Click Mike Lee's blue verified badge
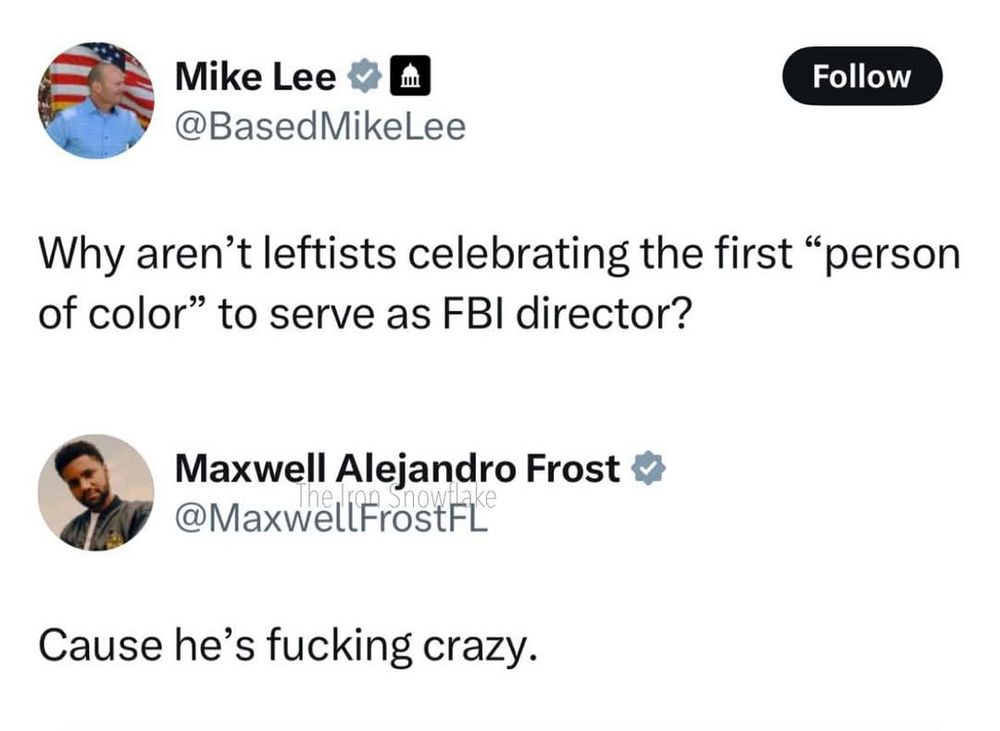 363,76
